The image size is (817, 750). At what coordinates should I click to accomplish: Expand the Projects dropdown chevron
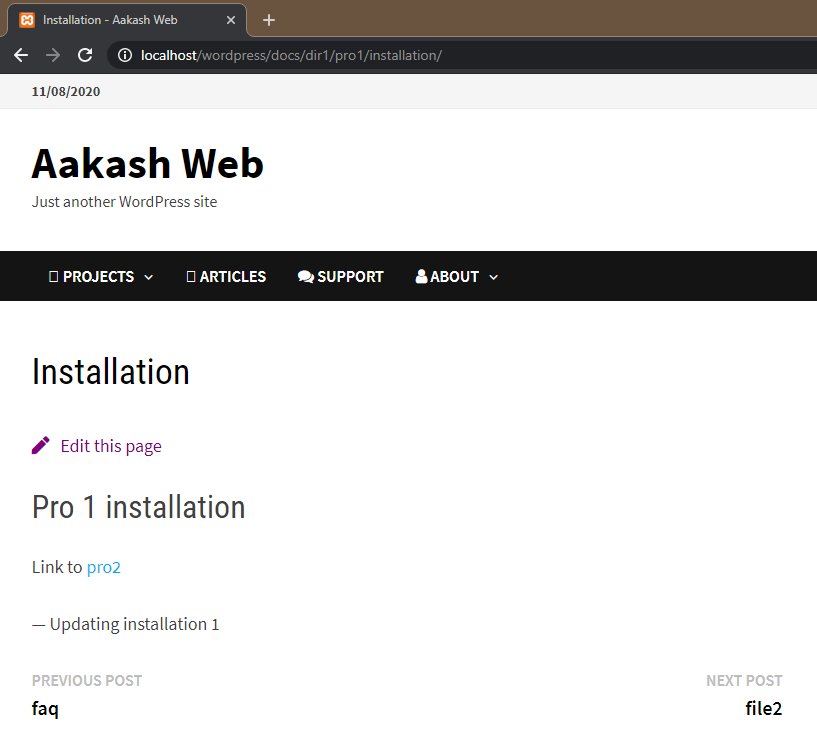tap(148, 277)
